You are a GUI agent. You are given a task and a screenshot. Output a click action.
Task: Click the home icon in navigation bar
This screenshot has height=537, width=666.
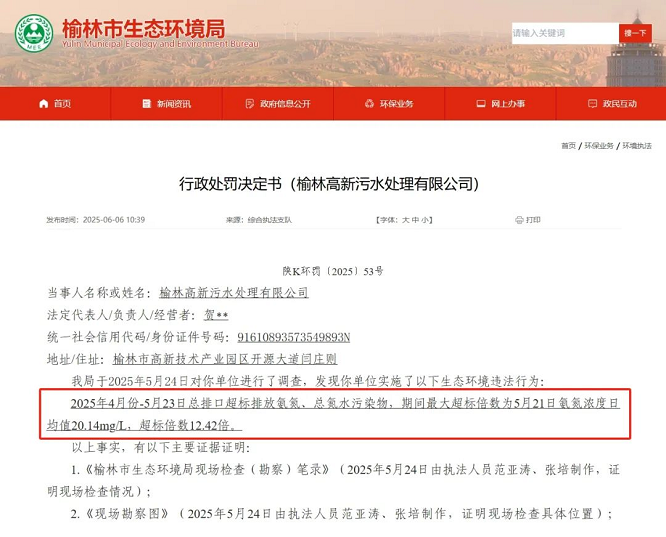[43, 104]
